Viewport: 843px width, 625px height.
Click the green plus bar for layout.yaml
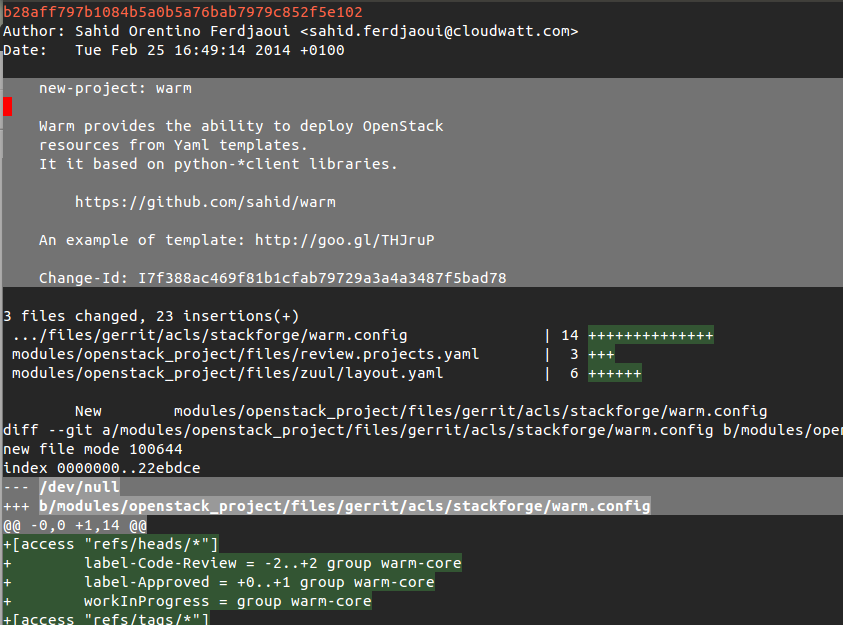614,373
